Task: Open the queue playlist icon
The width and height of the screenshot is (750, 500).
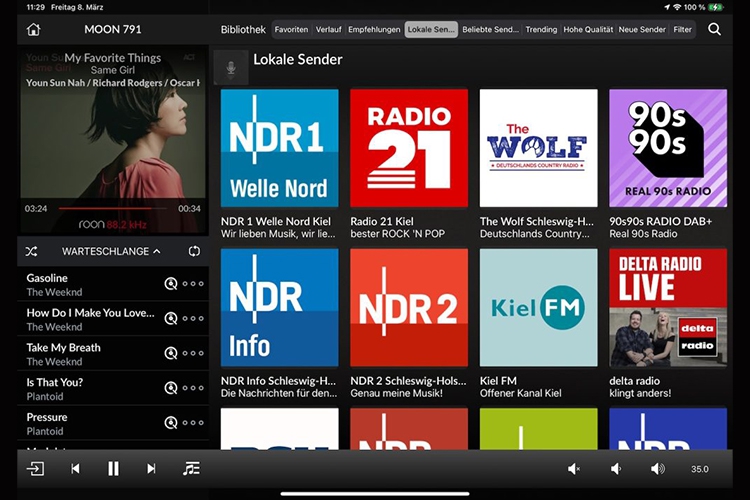Action: point(191,468)
